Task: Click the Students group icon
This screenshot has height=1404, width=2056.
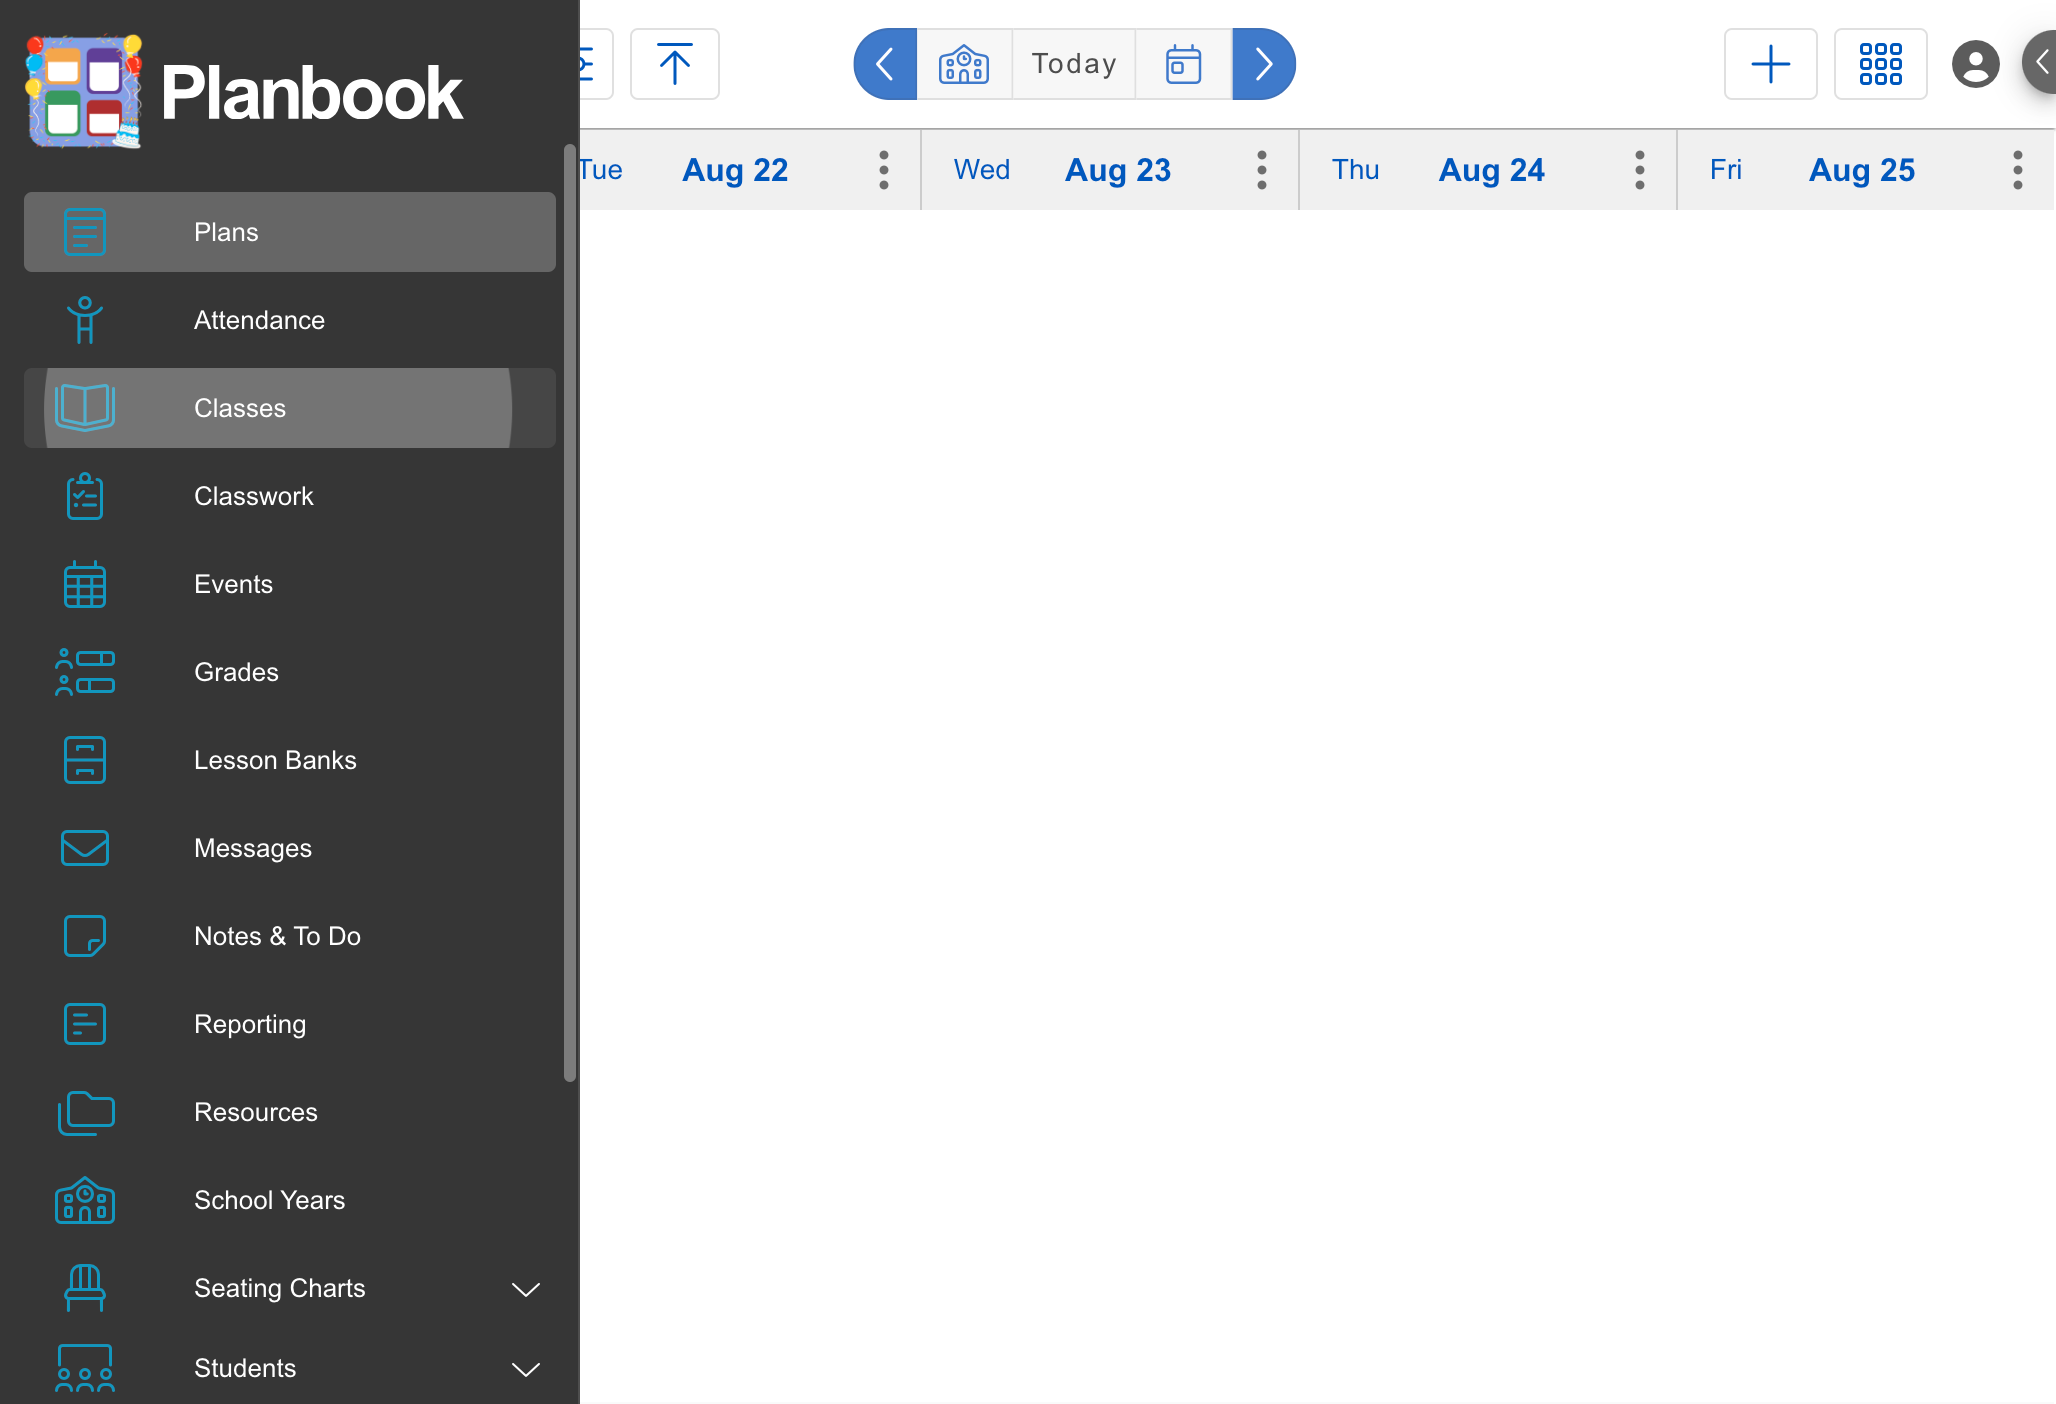Action: [x=85, y=1368]
